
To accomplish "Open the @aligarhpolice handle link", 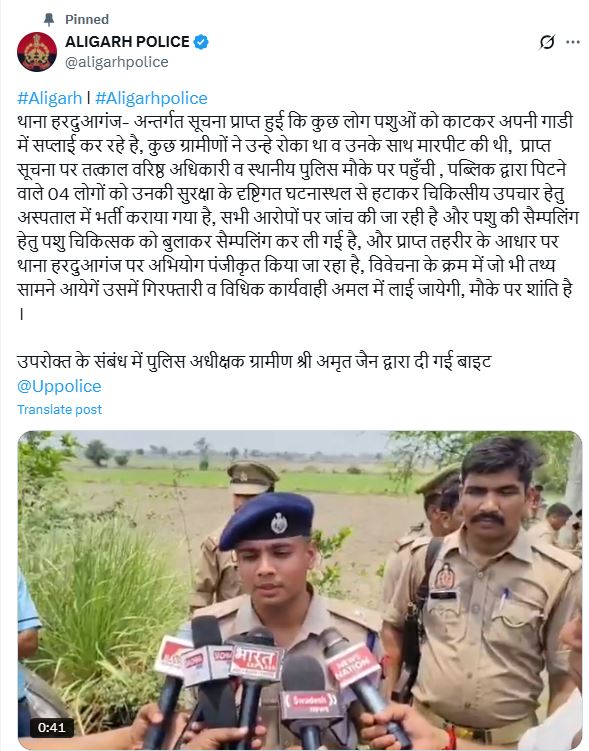I will [116, 62].
